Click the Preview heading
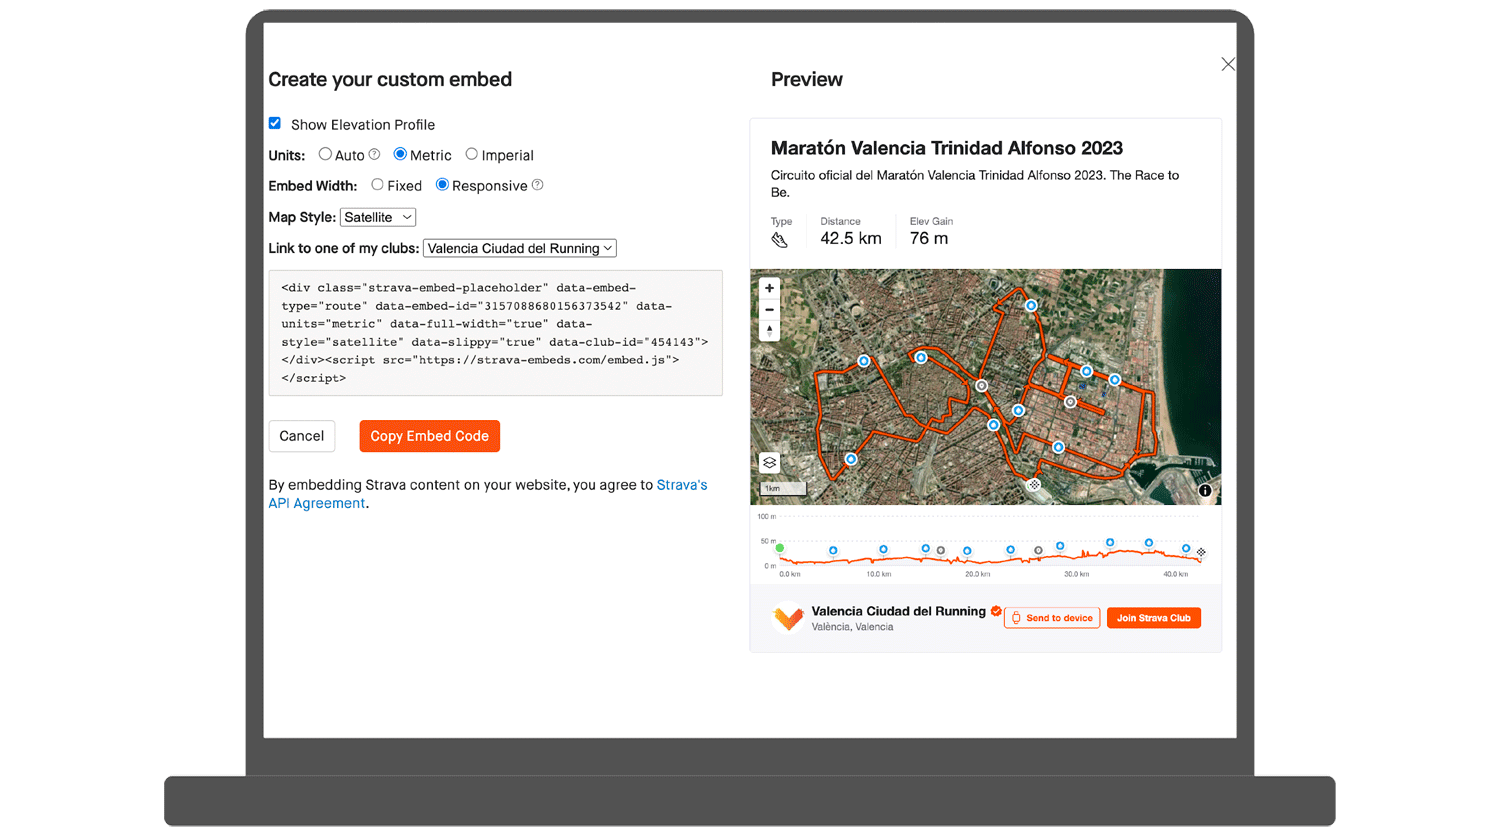The height and width of the screenshot is (836, 1500). 807,80
